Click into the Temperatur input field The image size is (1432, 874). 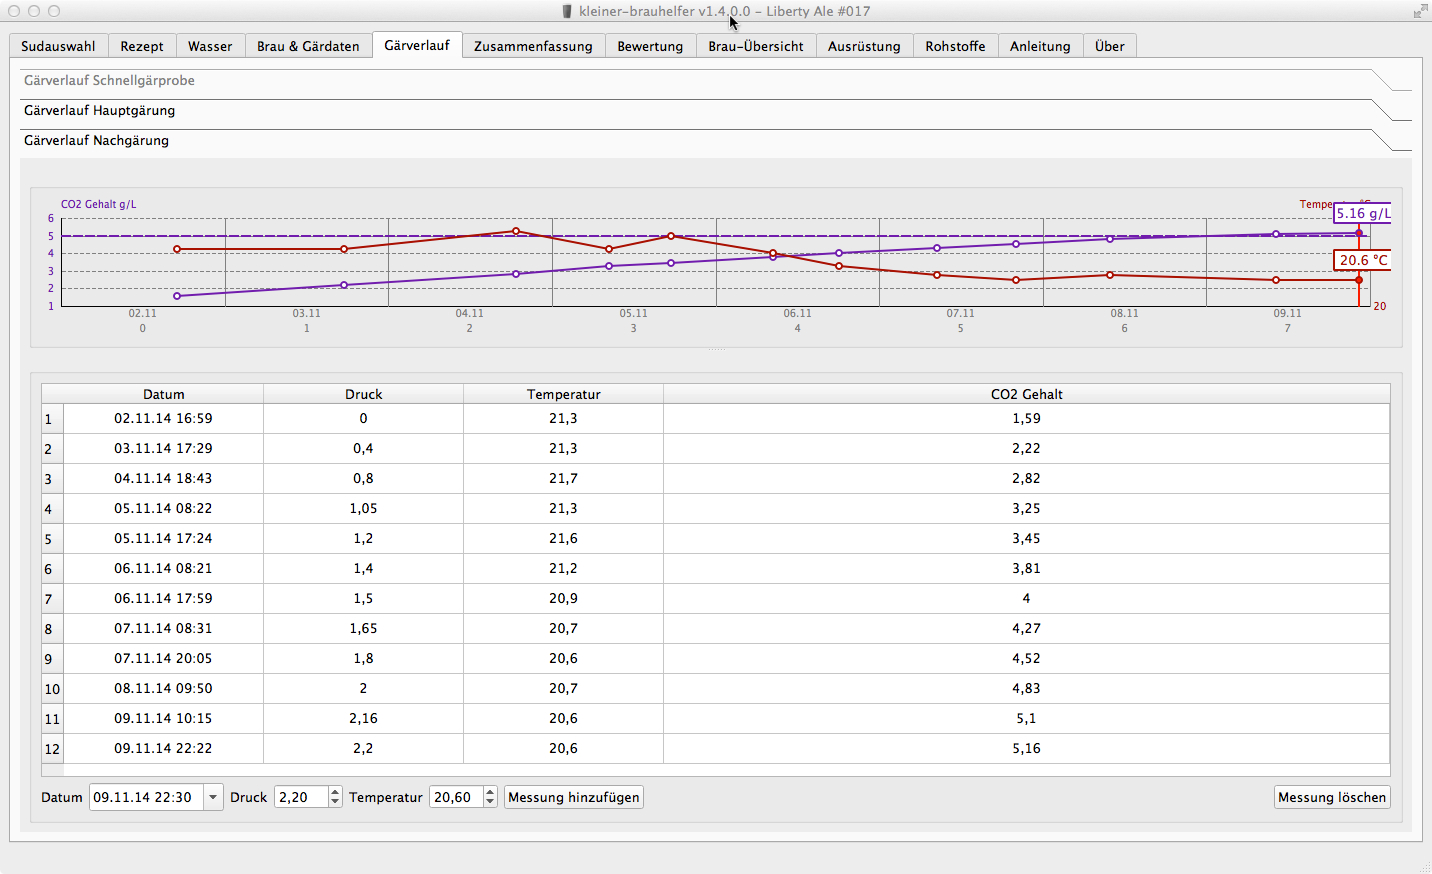(455, 797)
